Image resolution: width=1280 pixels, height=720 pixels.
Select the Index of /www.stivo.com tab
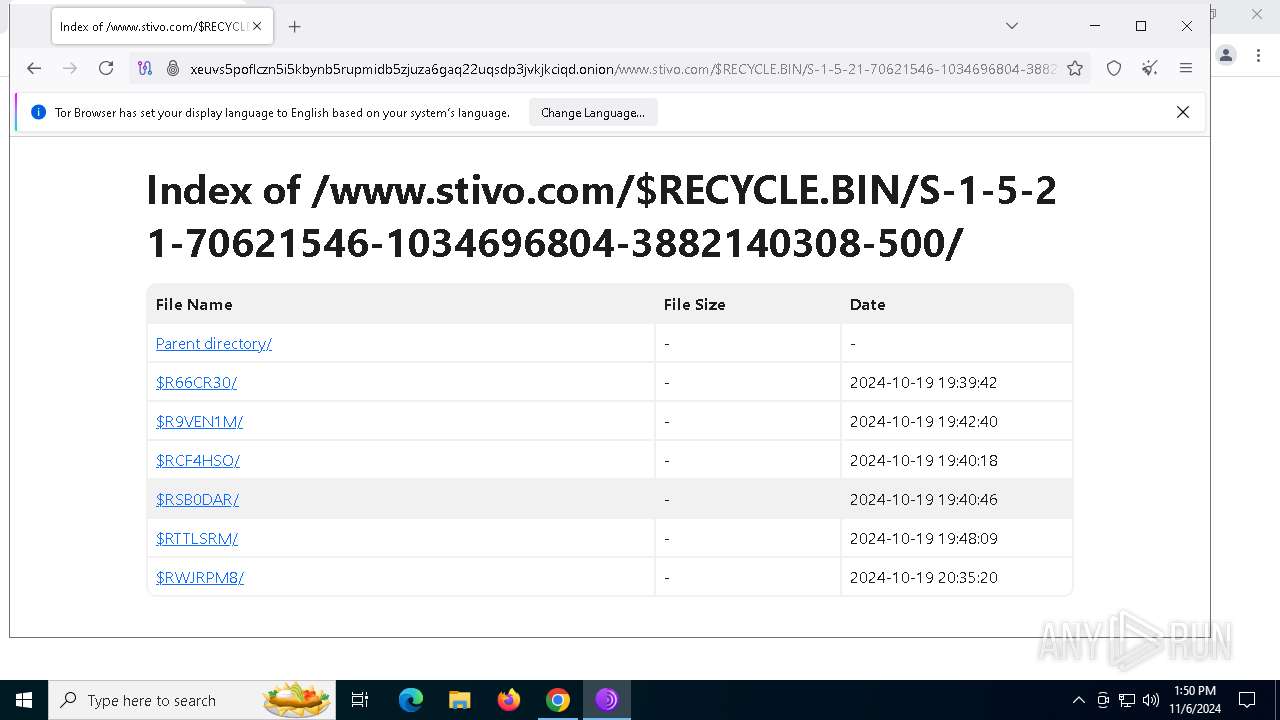(163, 27)
